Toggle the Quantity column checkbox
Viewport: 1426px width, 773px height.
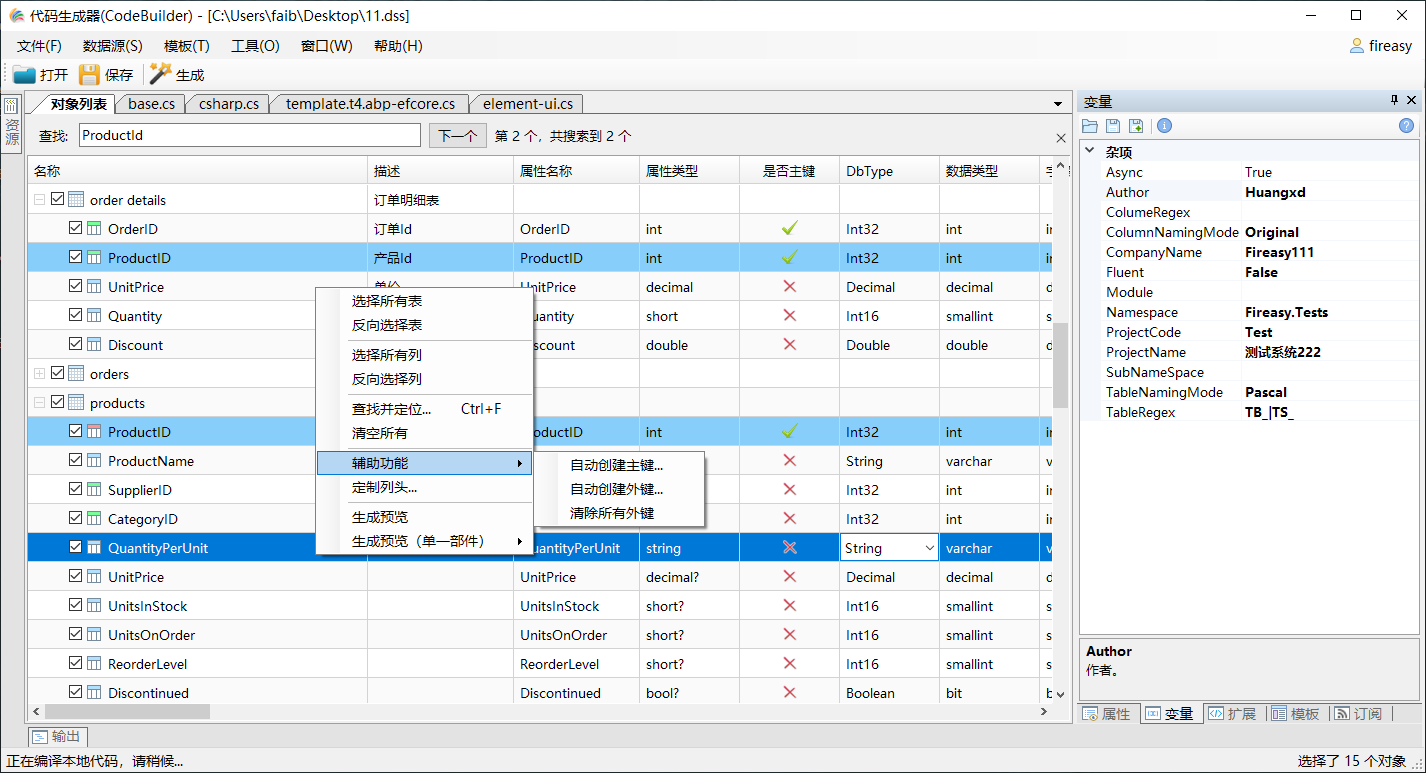[75, 315]
